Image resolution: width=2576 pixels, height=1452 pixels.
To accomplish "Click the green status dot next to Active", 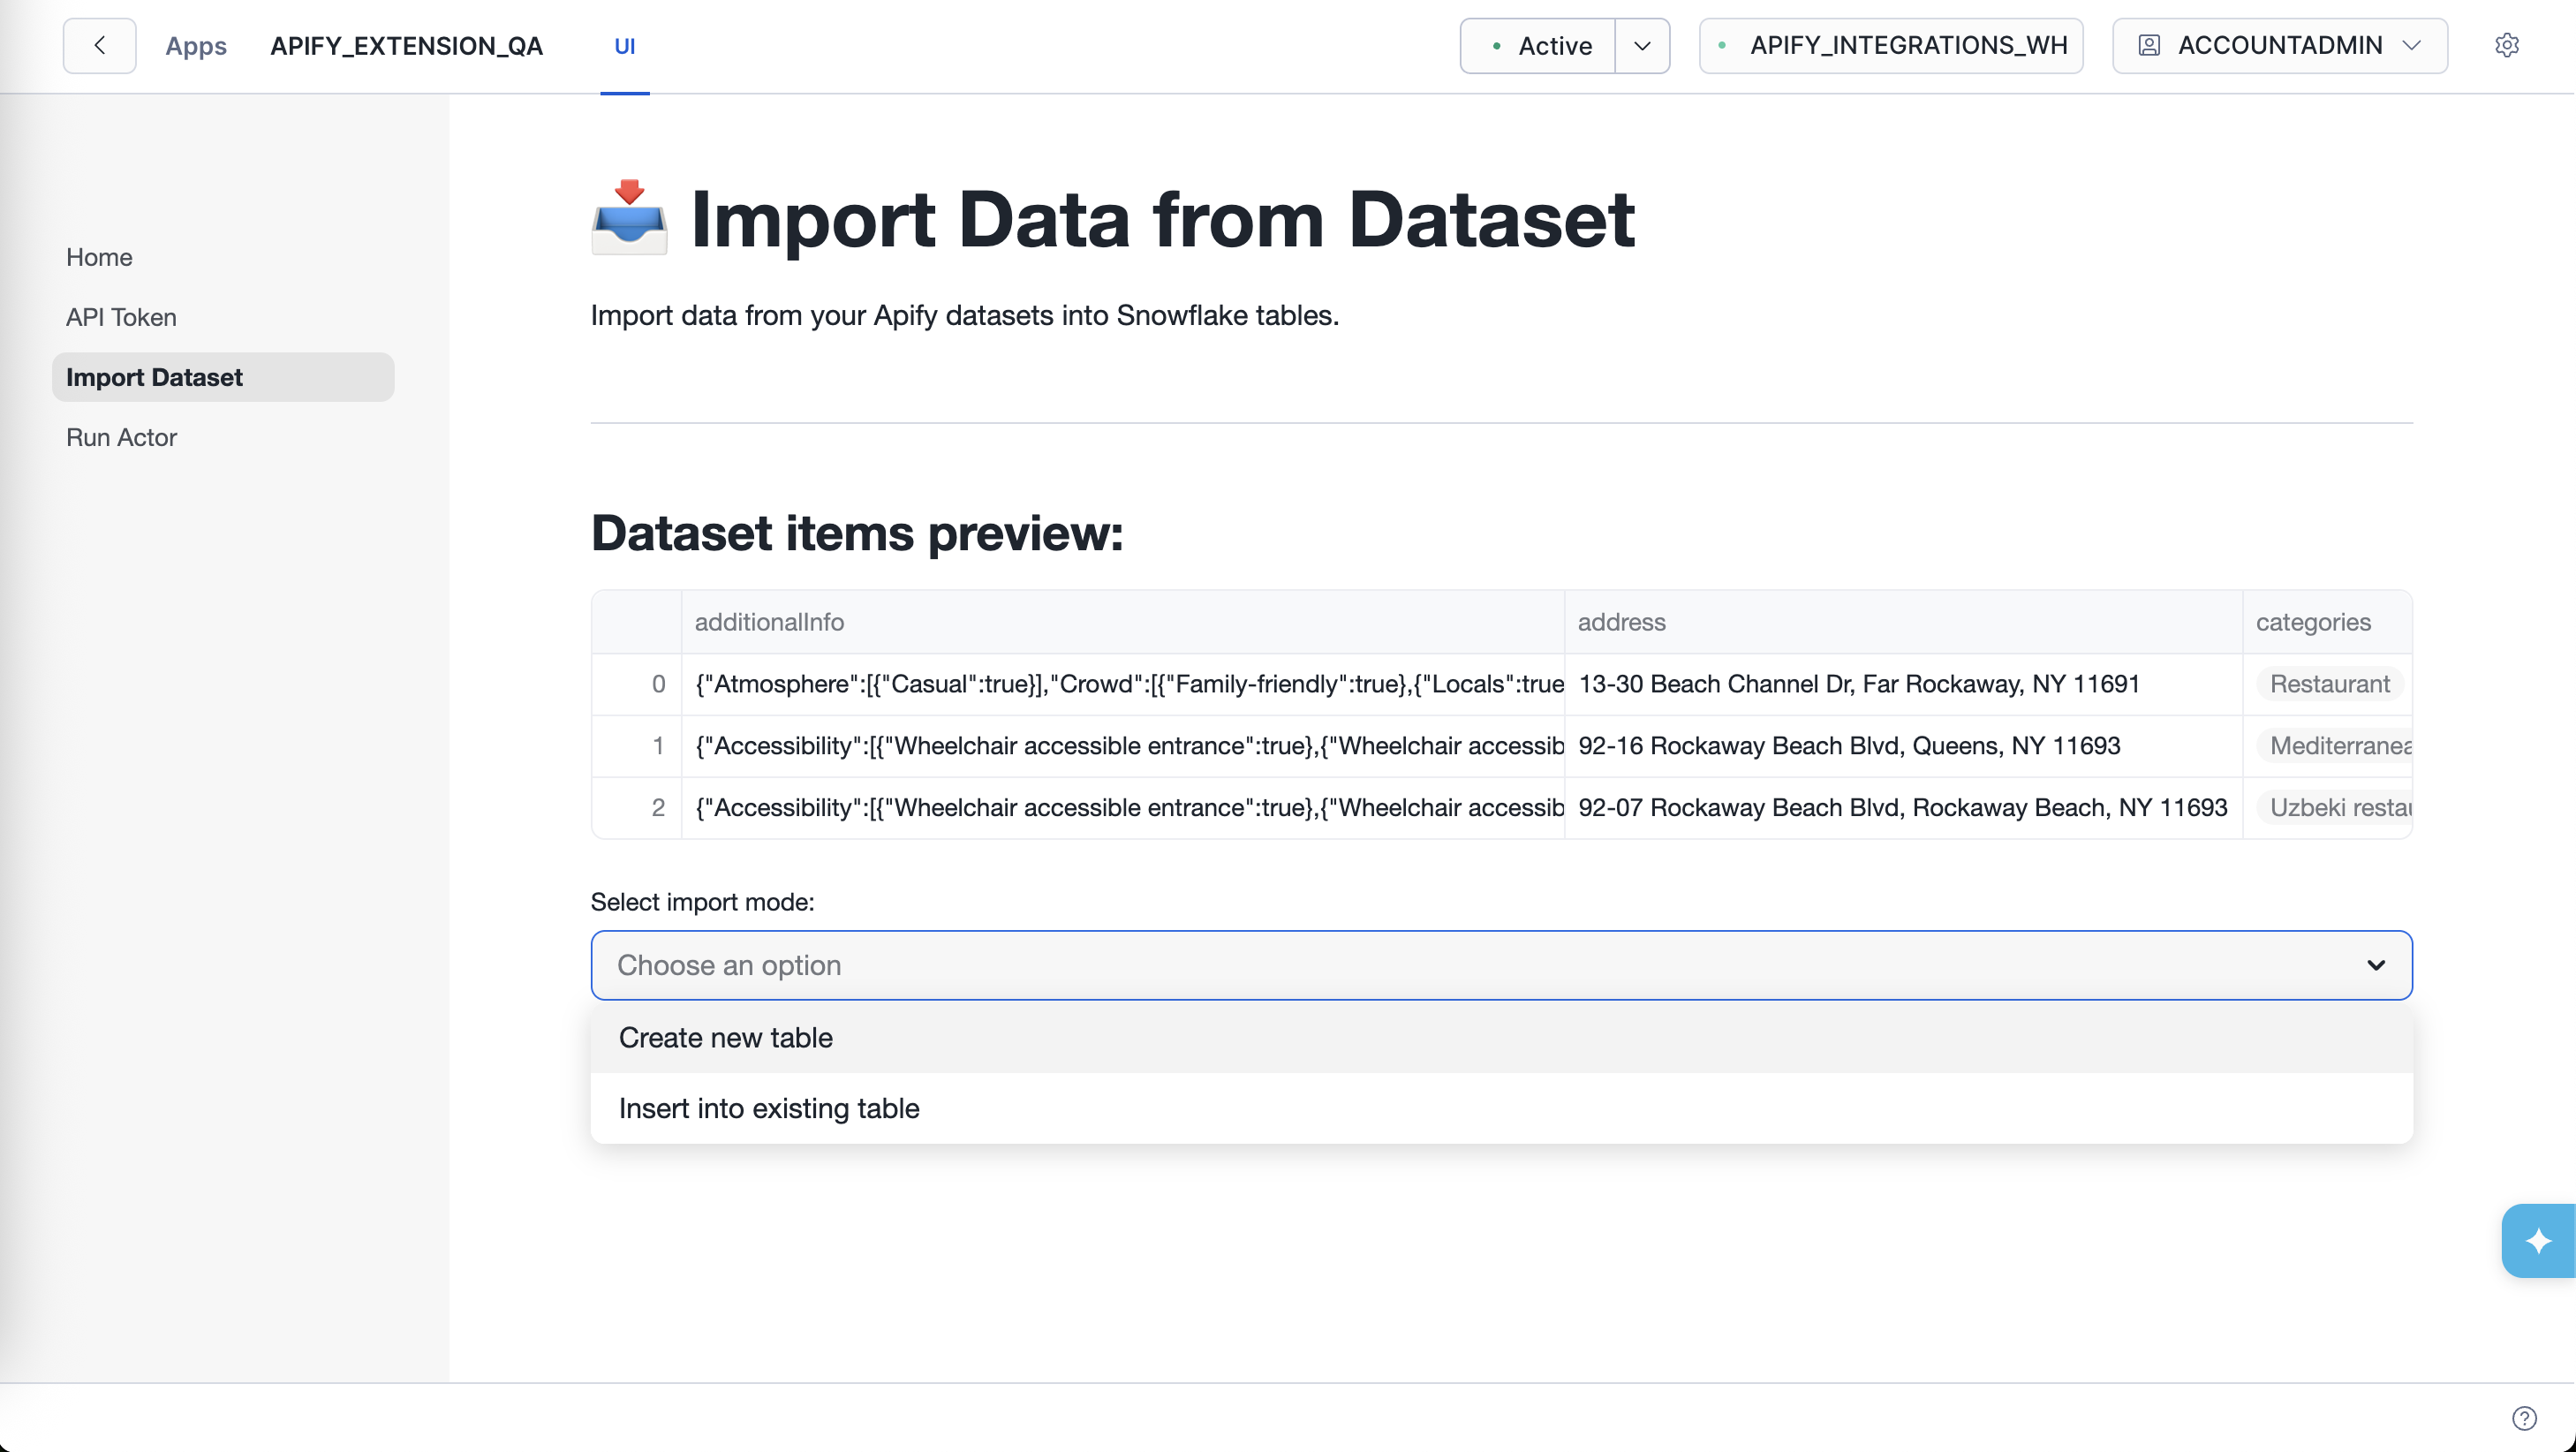I will 1496,46.
